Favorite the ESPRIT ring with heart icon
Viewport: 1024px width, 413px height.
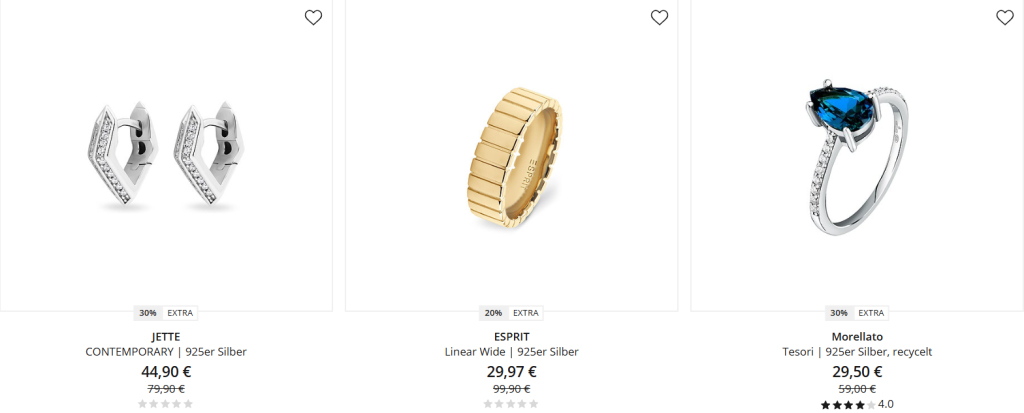point(660,18)
